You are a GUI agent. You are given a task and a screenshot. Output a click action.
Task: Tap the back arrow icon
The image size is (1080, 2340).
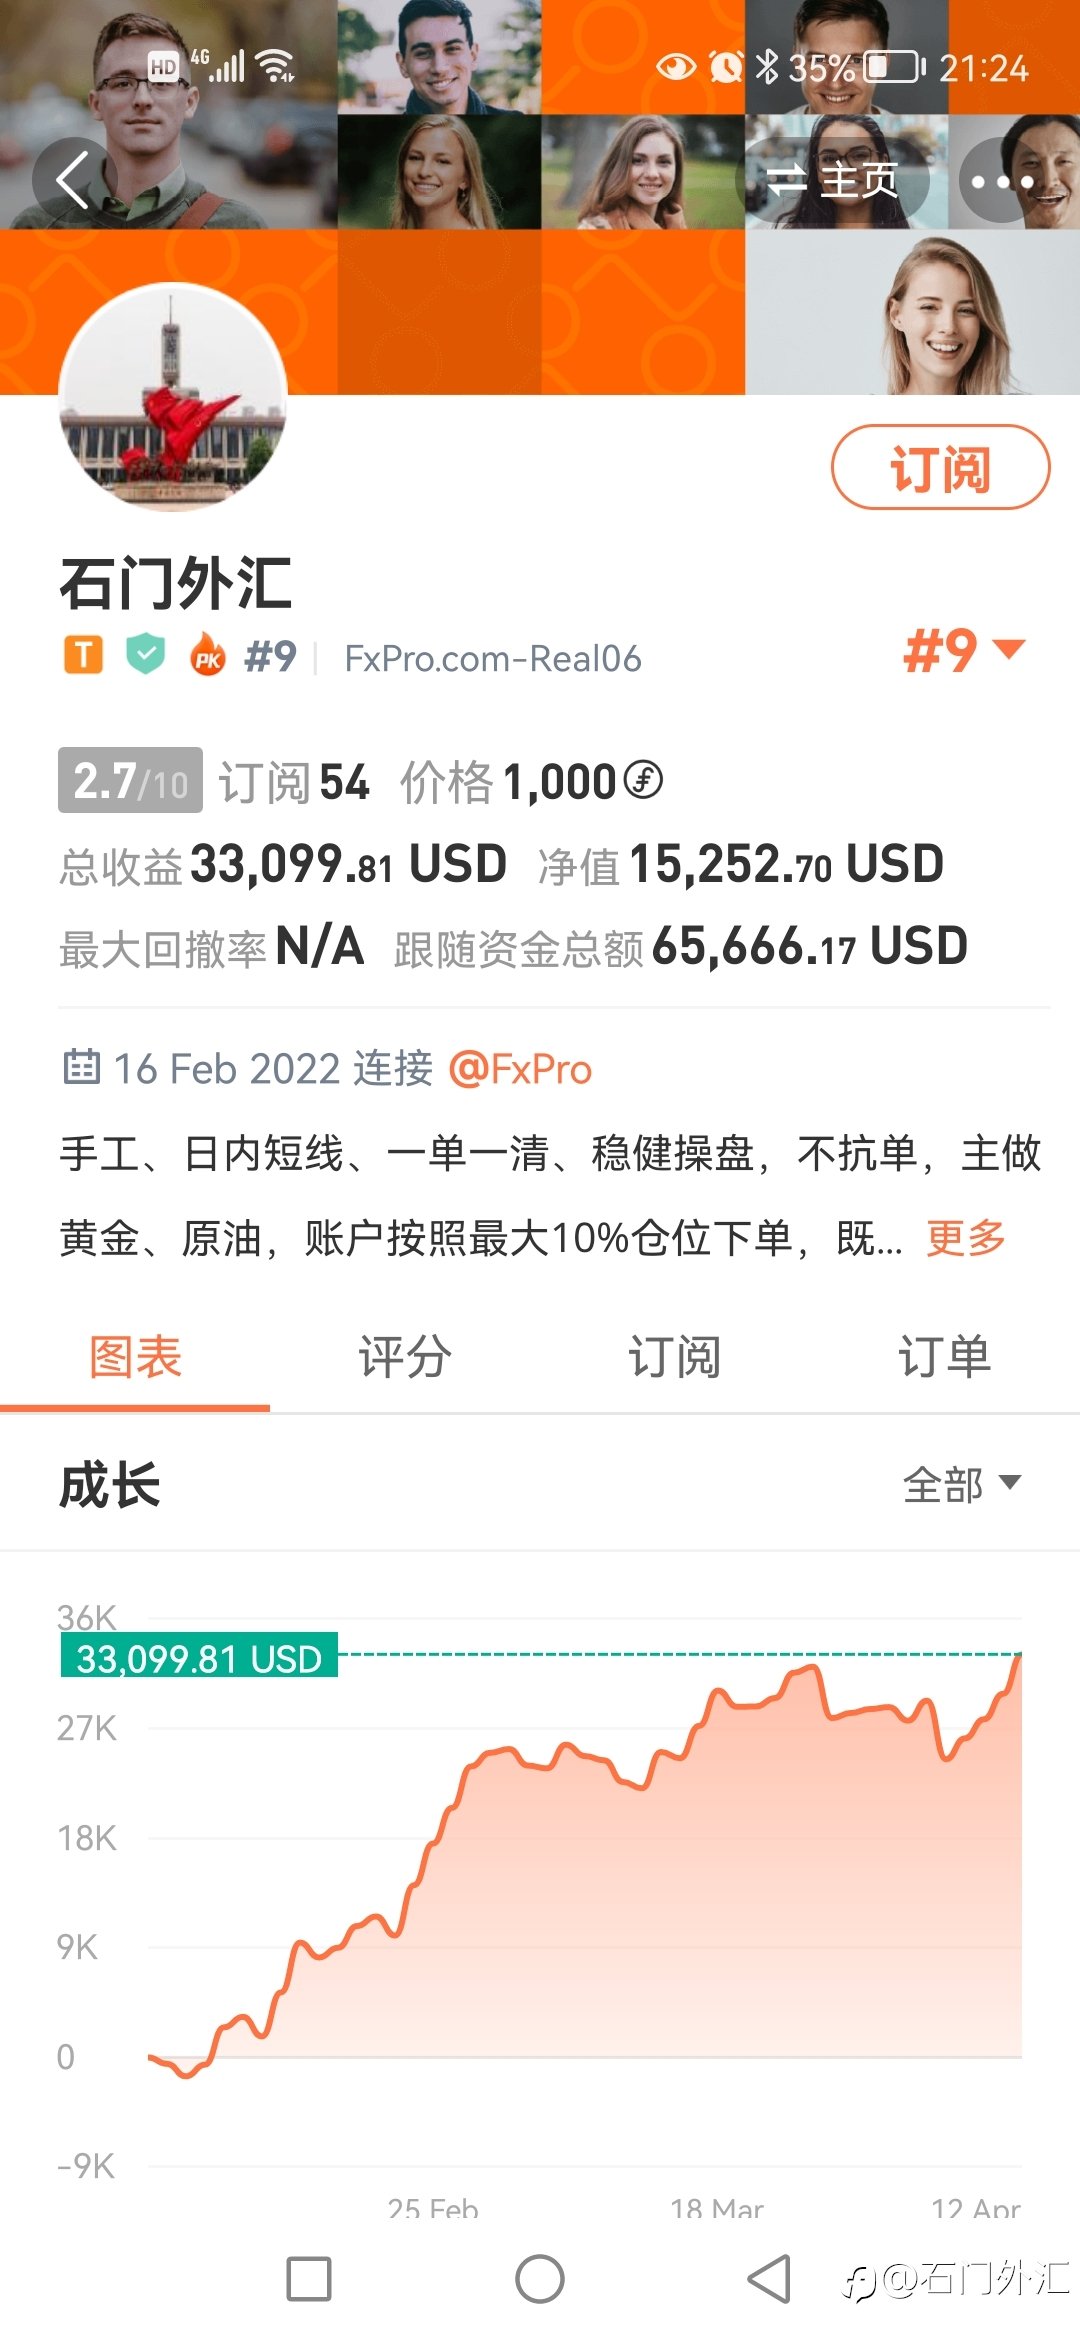[x=74, y=181]
